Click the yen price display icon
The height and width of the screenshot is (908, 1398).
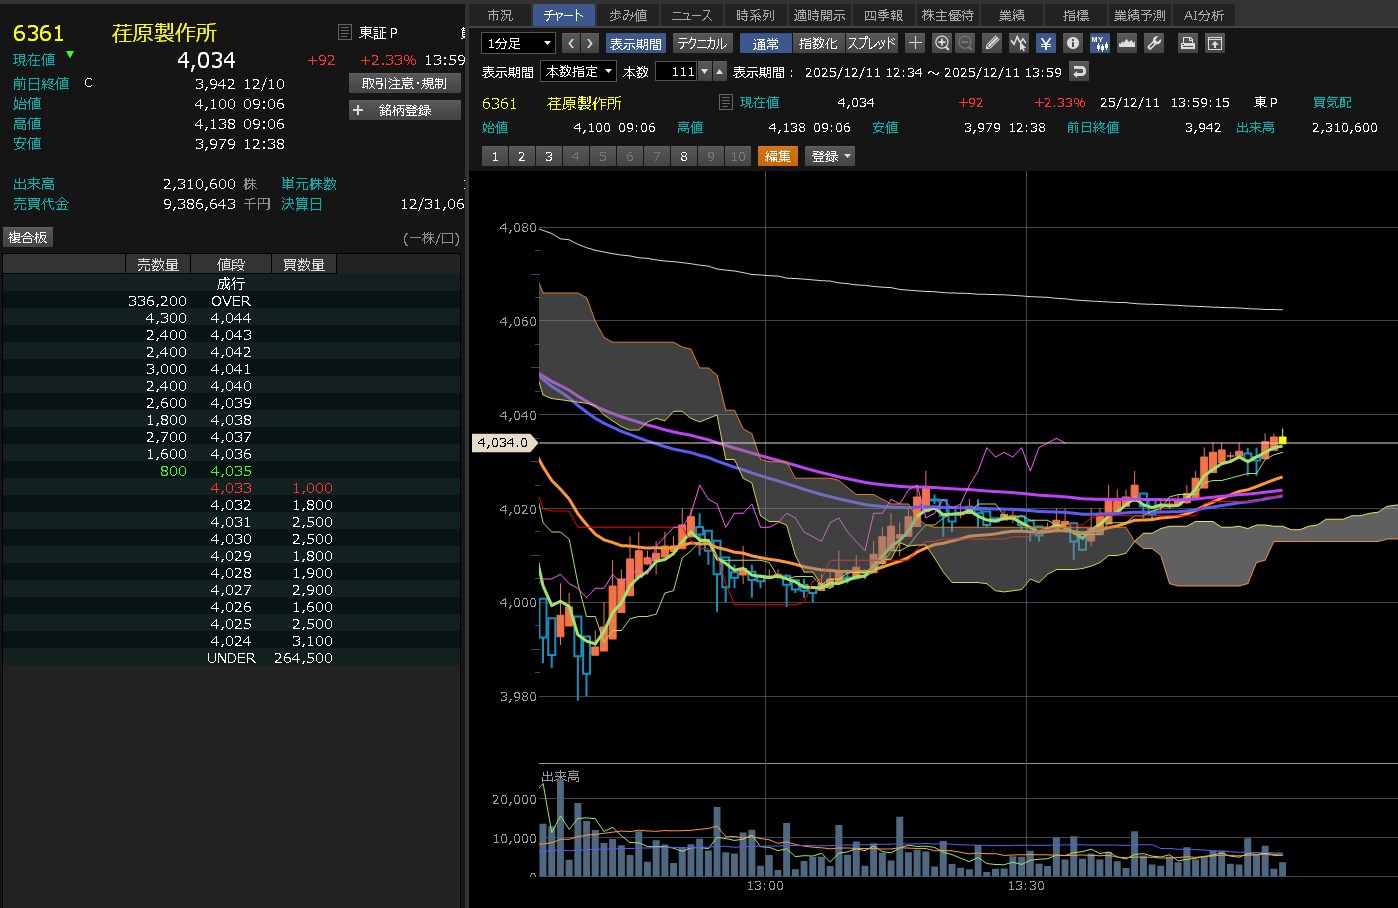(1046, 43)
